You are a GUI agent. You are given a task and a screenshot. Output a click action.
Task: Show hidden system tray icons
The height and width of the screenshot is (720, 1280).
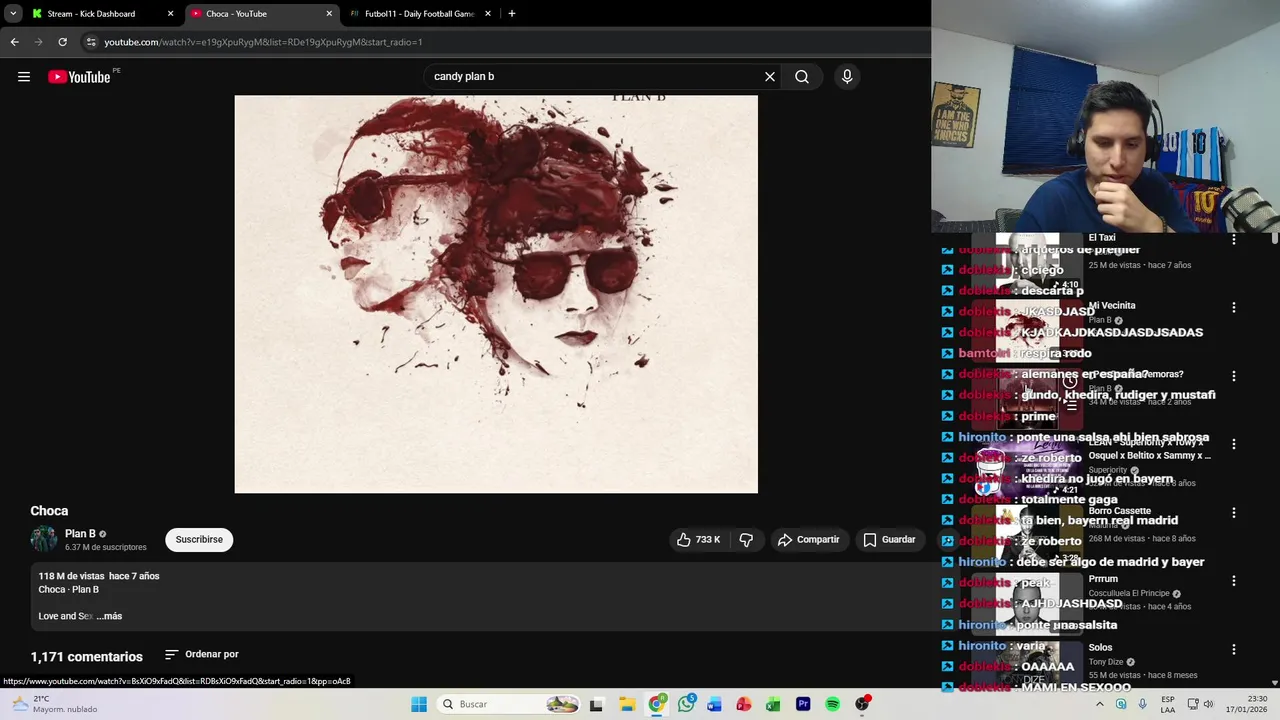(1100, 704)
